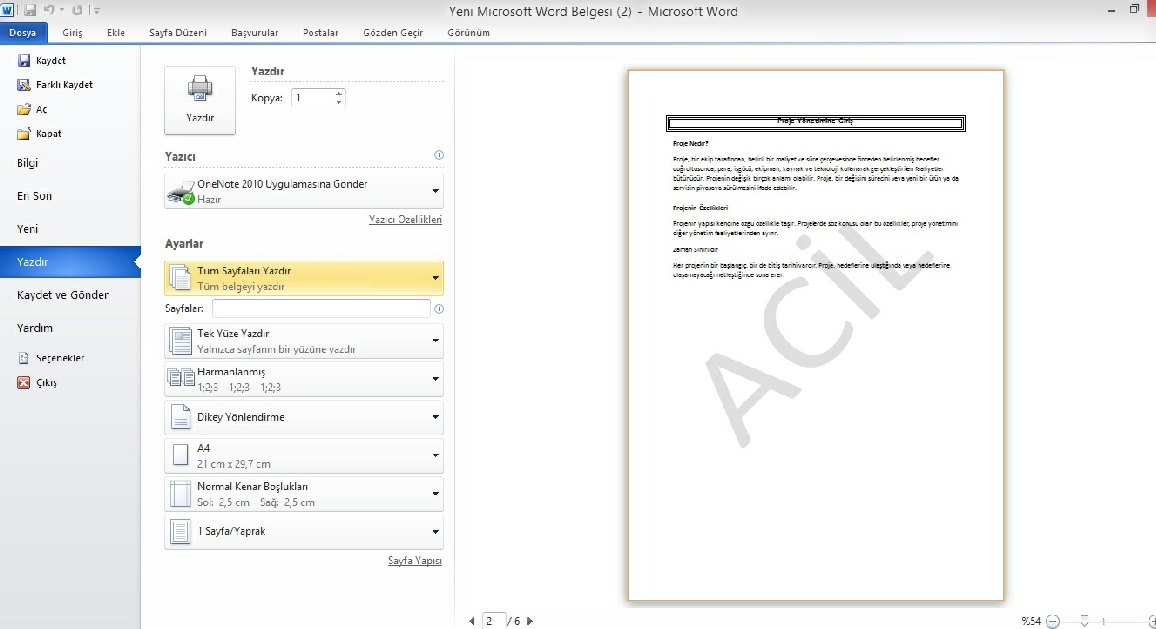The image size is (1156, 629).
Task: Click the large Yazdır print button
Action: coord(200,100)
